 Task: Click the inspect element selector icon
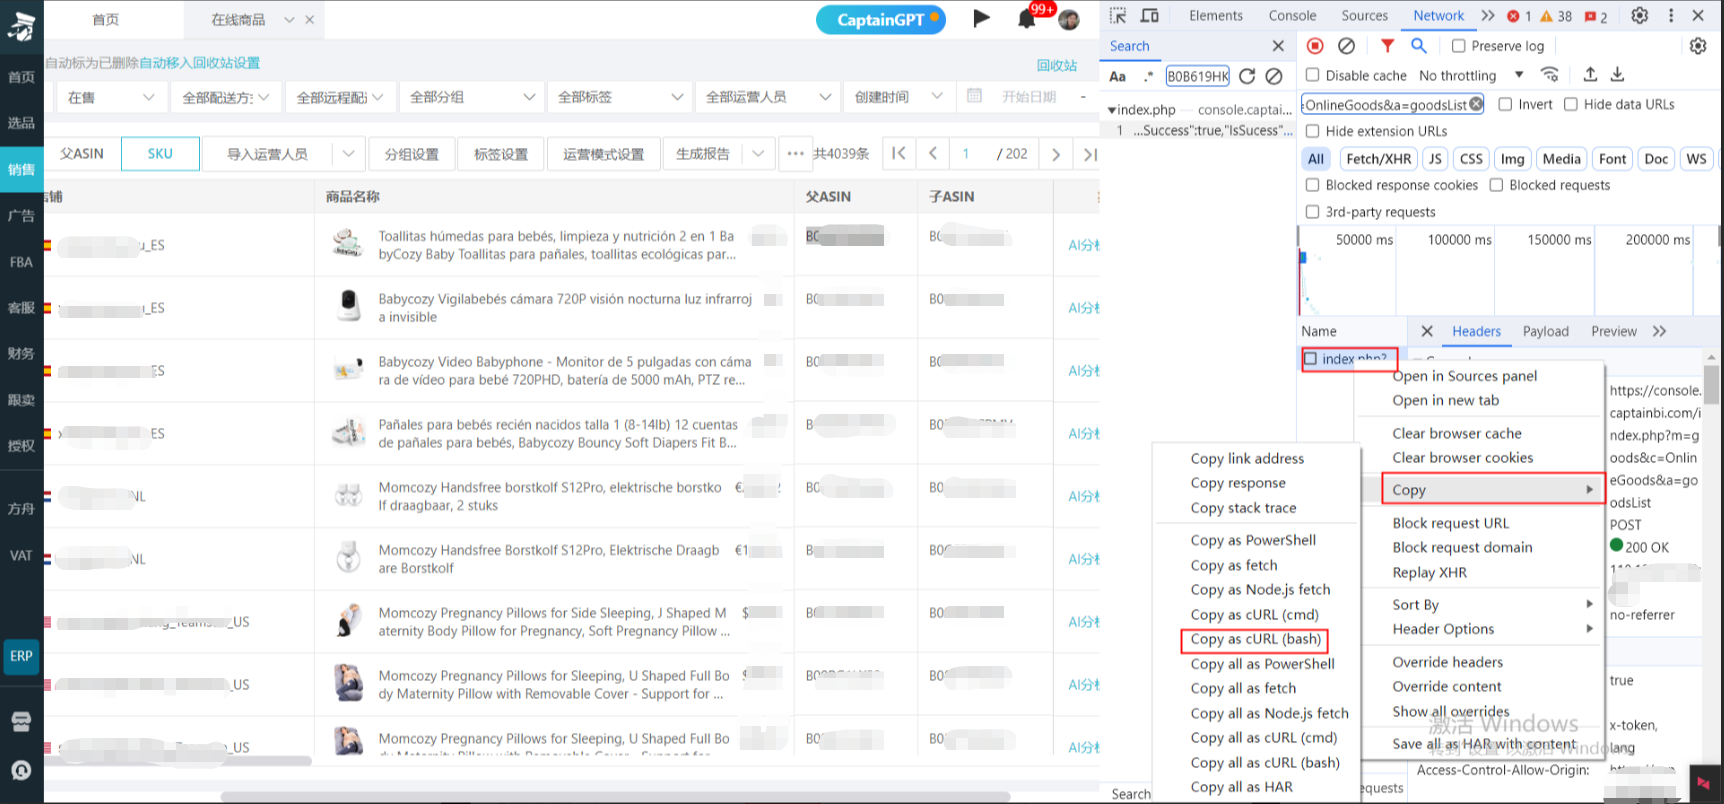pyautogui.click(x=1118, y=16)
